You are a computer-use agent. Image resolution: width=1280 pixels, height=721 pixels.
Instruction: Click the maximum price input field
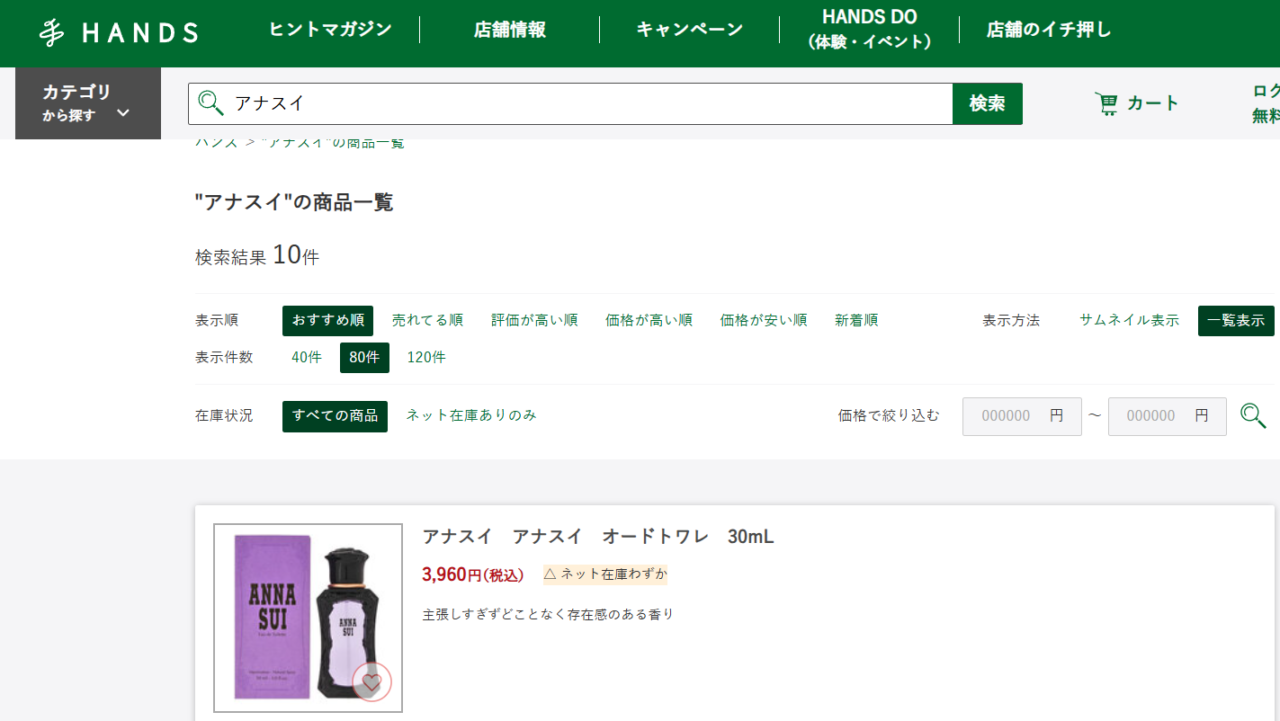1167,416
